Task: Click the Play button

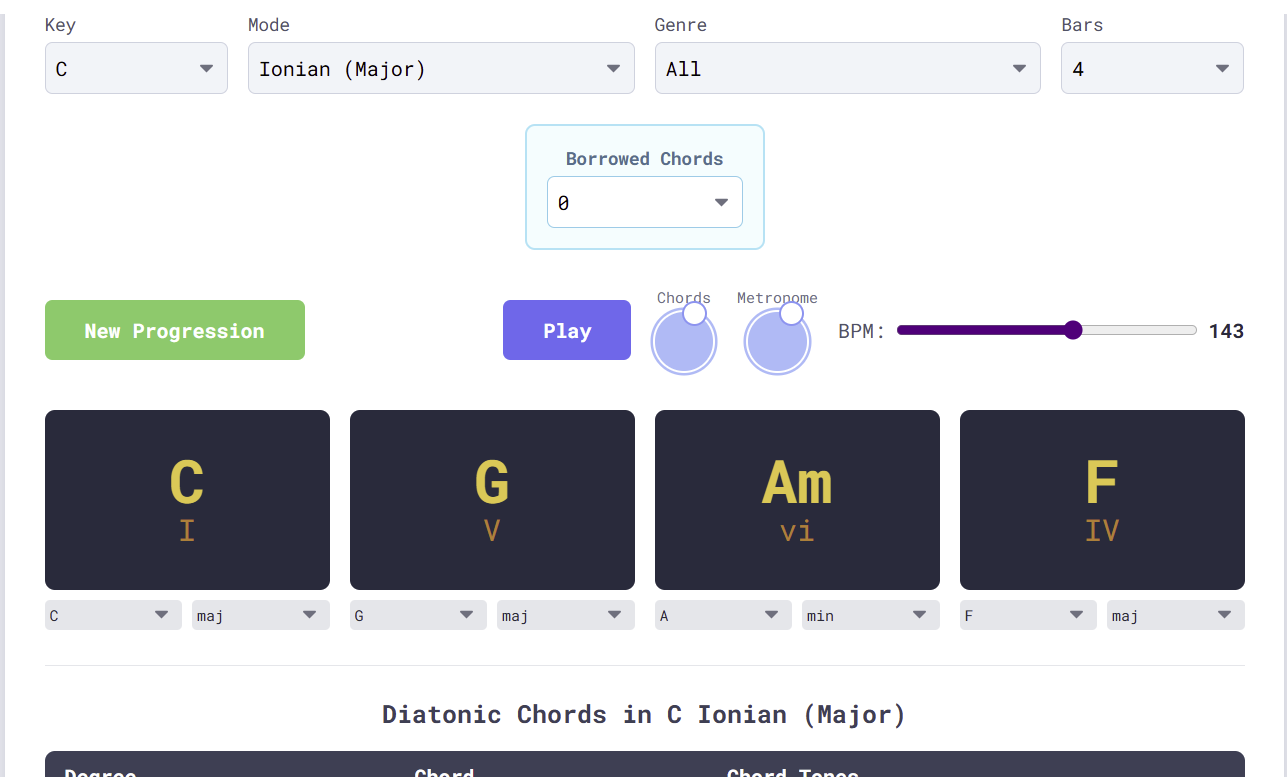Action: (567, 330)
